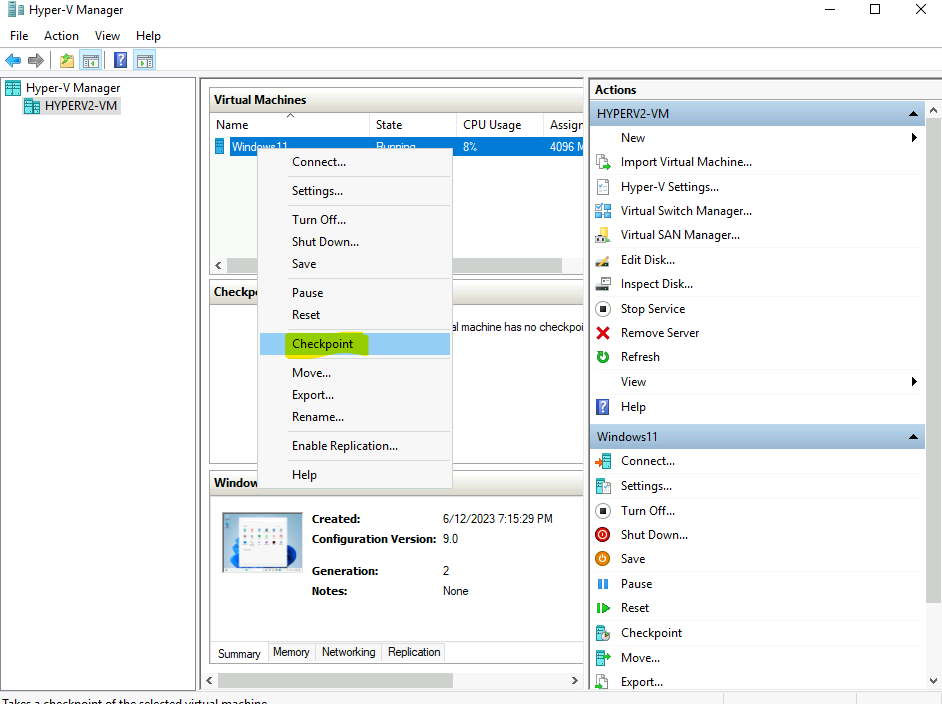
Task: Click the Forward arrow toolbar icon
Action: [36, 61]
